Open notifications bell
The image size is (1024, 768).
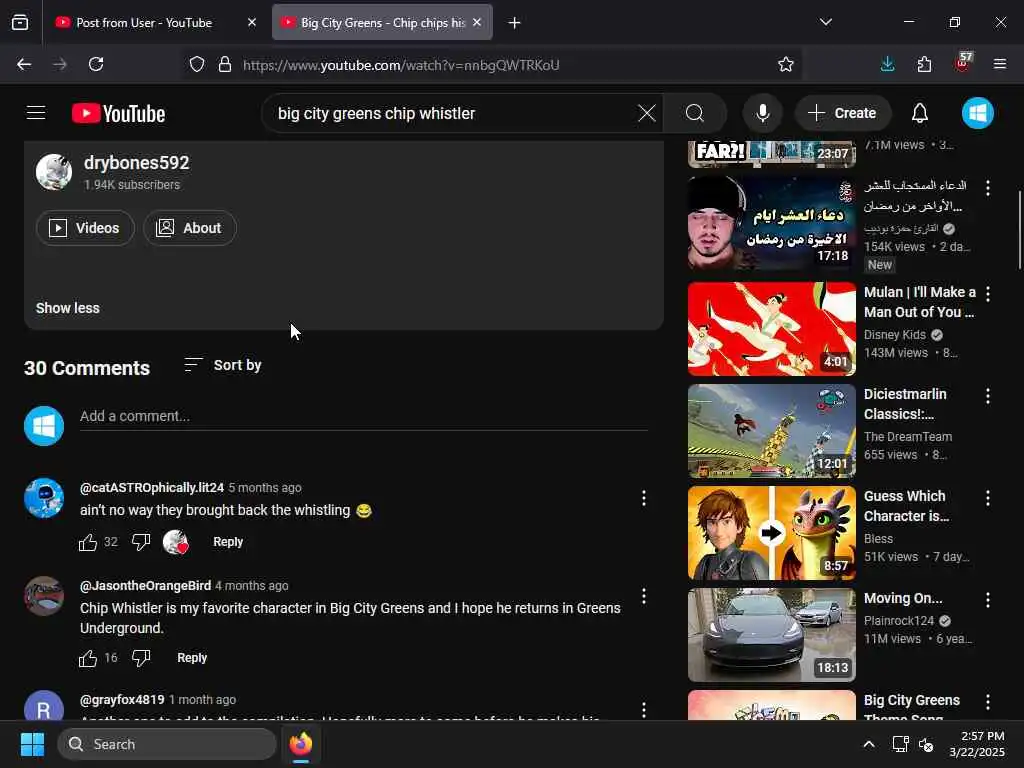point(920,113)
